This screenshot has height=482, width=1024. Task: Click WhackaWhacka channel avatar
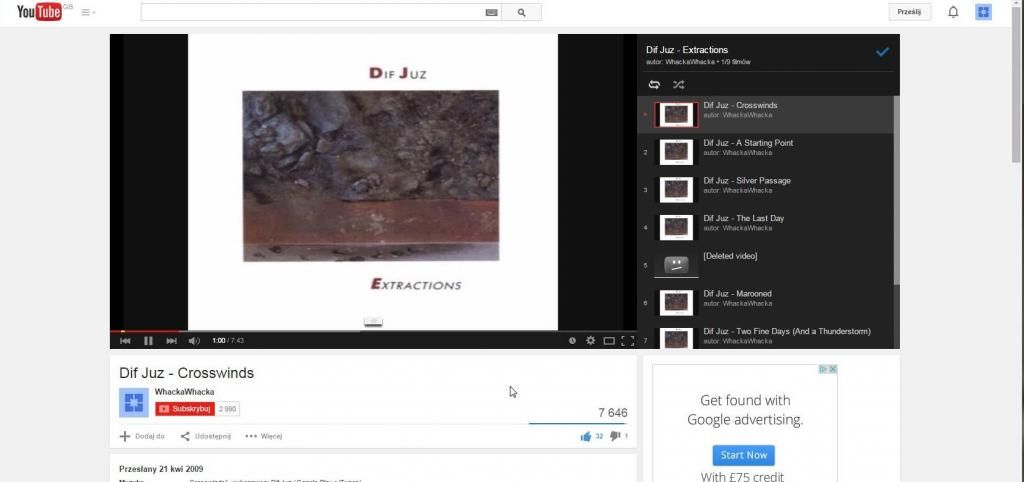[x=134, y=402]
